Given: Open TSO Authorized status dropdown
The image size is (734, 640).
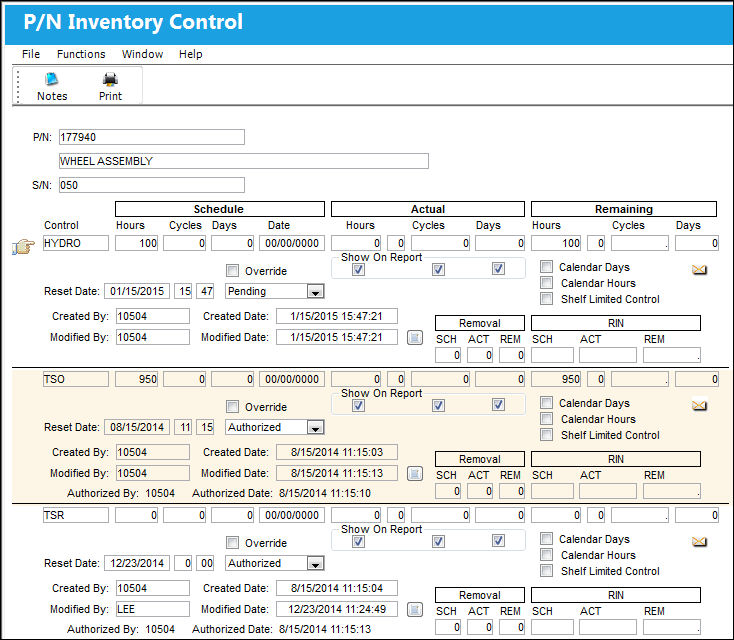Looking at the screenshot, I should pos(316,427).
